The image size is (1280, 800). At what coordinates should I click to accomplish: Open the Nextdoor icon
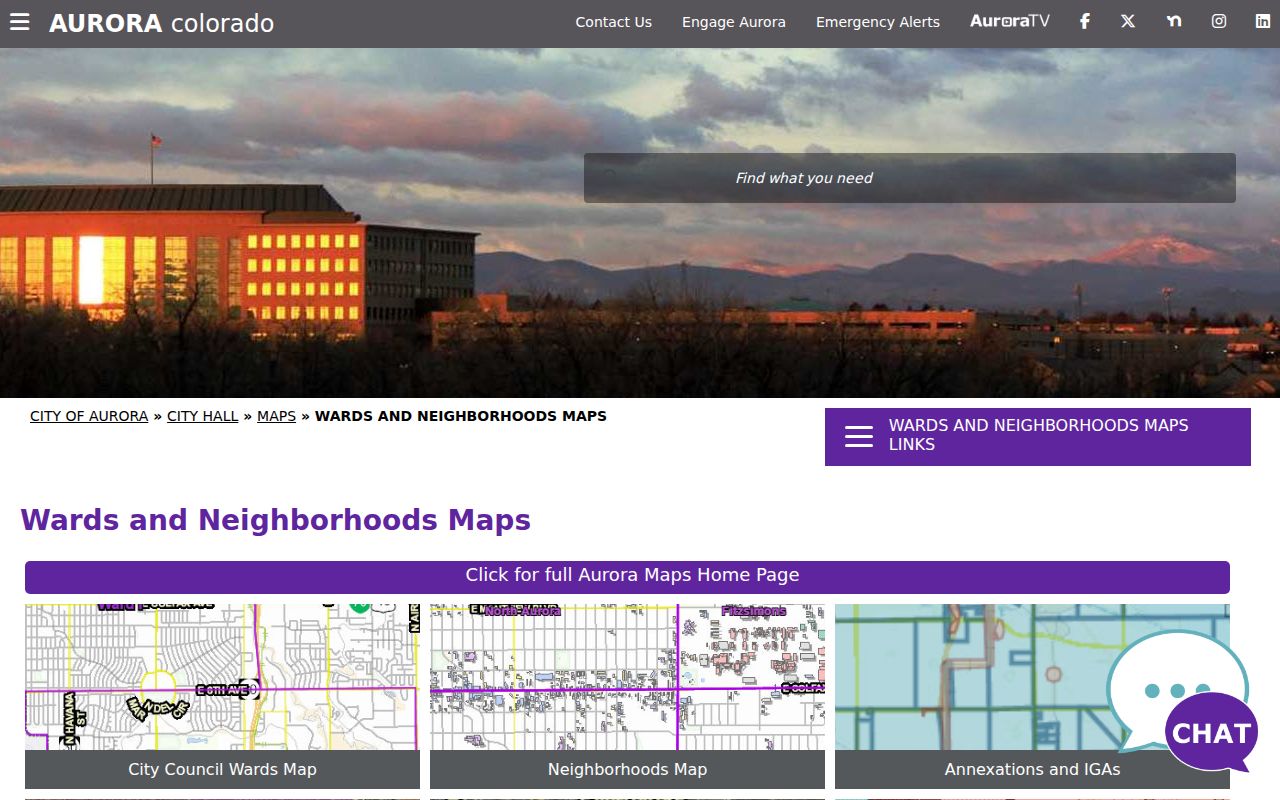coord(1174,21)
